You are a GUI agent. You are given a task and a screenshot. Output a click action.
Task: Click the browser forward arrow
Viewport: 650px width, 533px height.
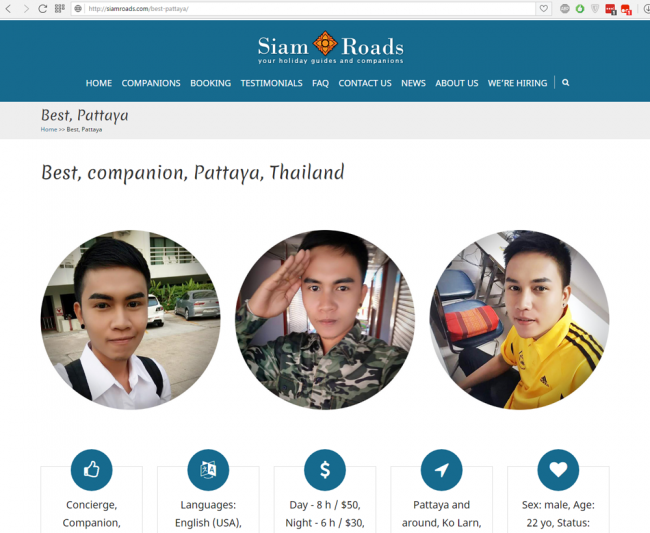pyautogui.click(x=26, y=8)
